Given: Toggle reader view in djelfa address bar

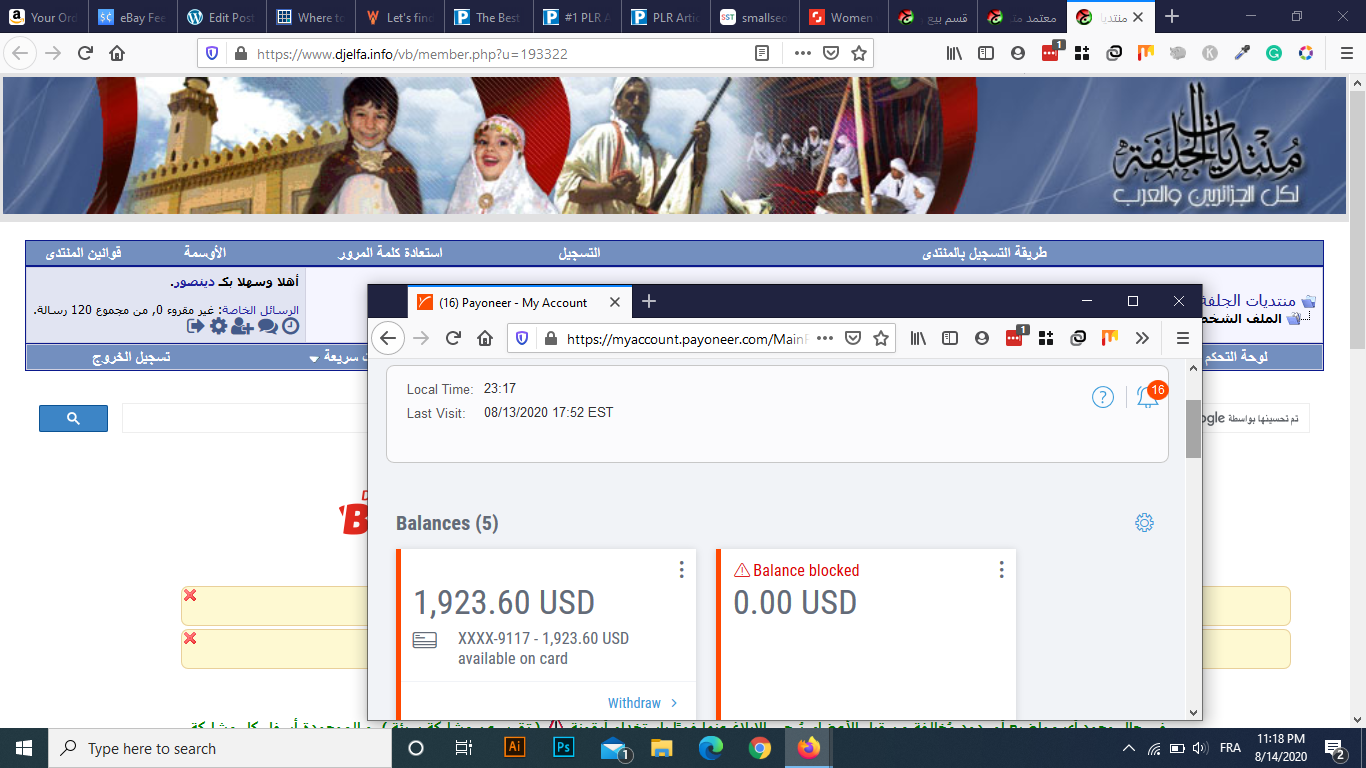Looking at the screenshot, I should [762, 54].
